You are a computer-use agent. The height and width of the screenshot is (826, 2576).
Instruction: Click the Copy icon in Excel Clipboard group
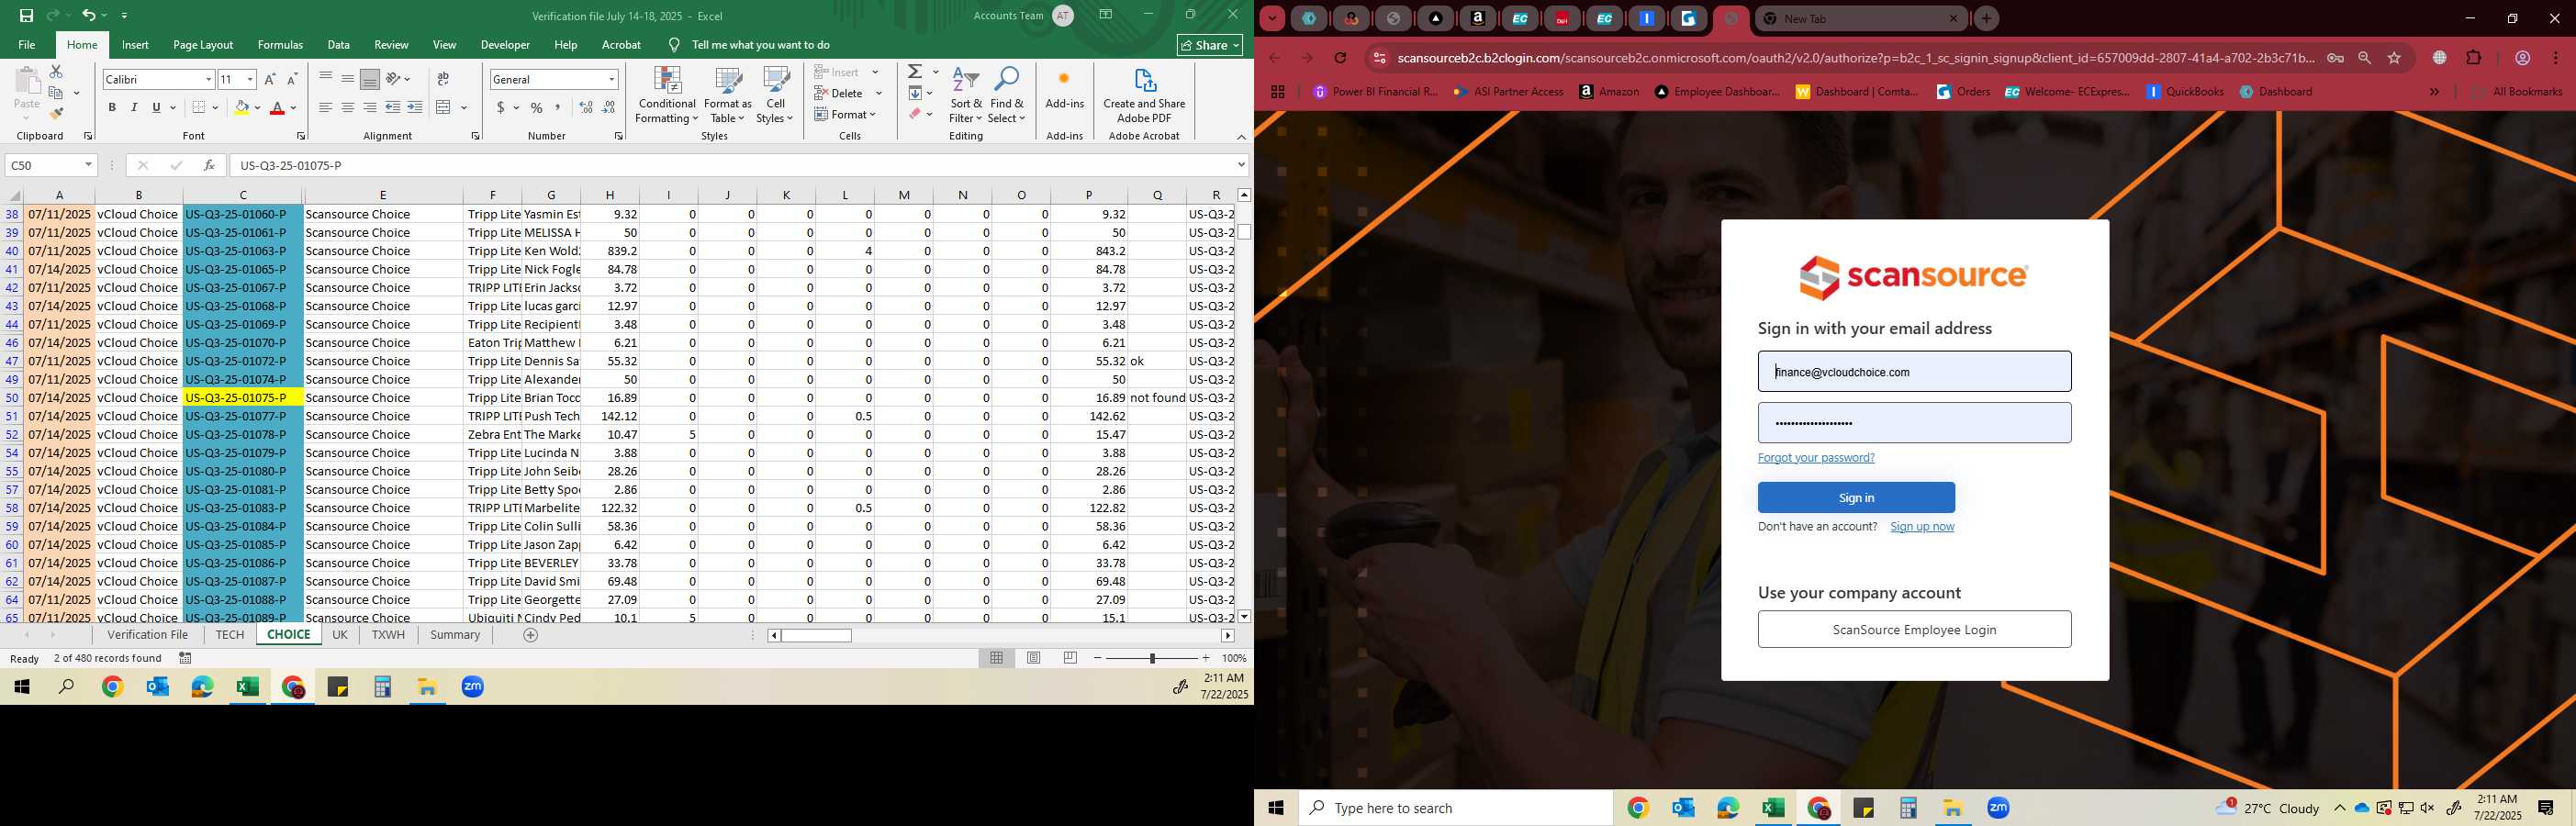[x=56, y=93]
